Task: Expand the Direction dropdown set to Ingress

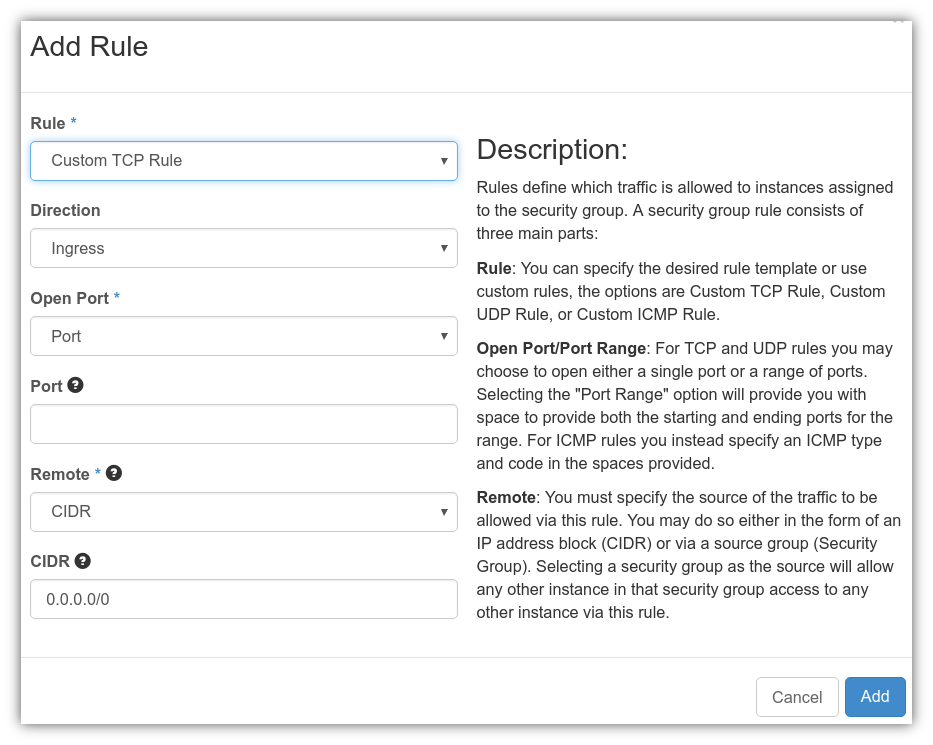Action: coord(244,248)
